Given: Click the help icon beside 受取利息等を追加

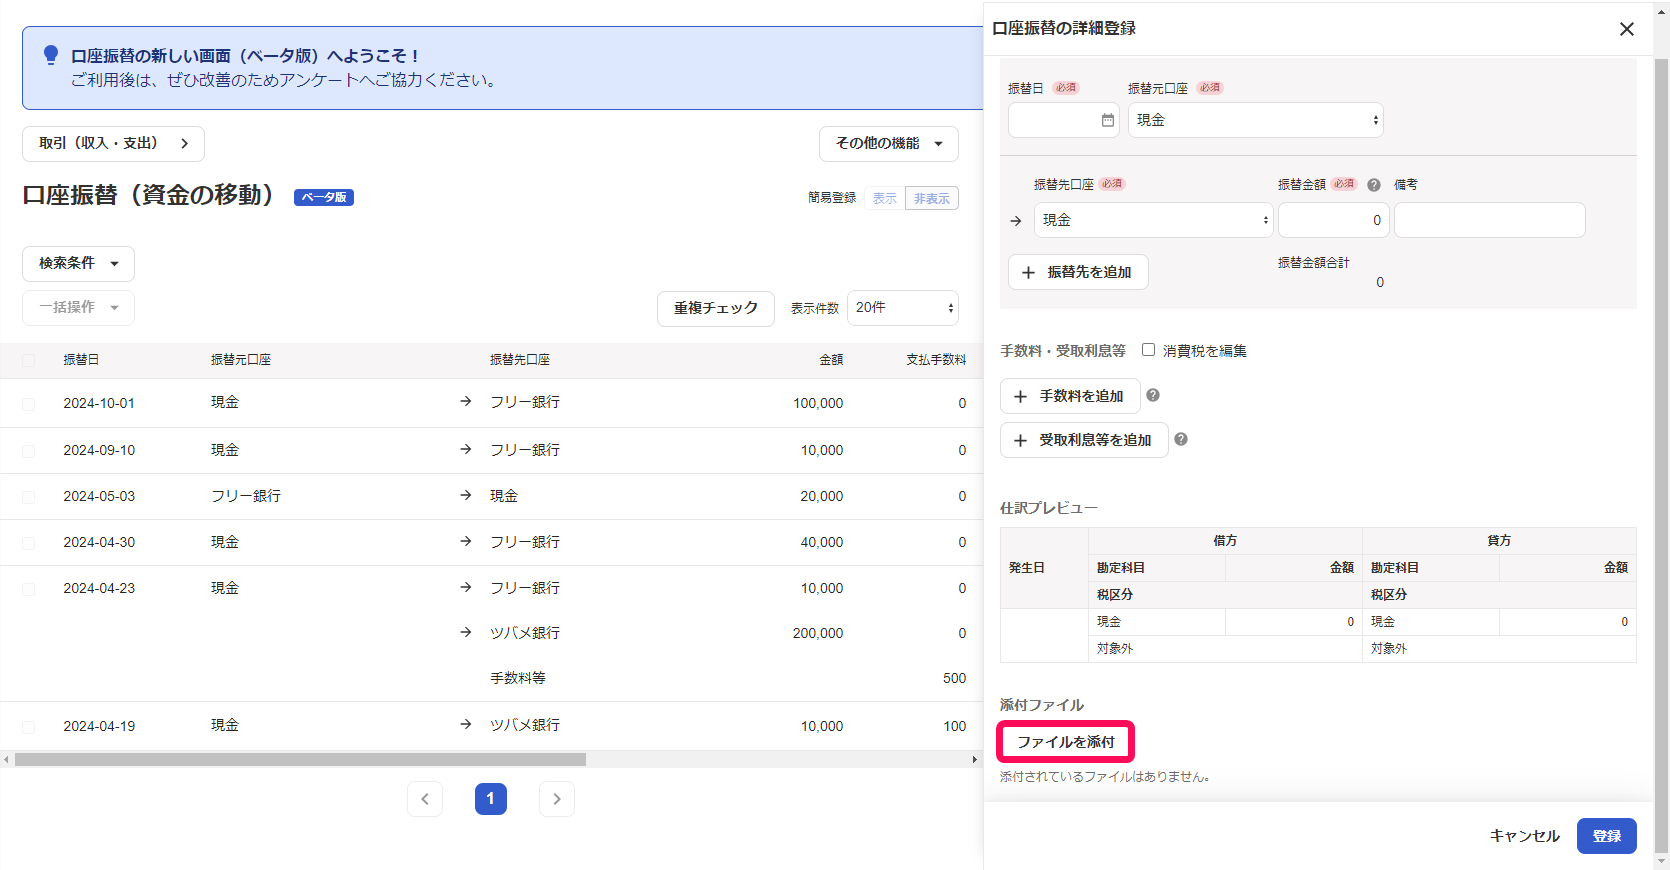Looking at the screenshot, I should pos(1181,439).
